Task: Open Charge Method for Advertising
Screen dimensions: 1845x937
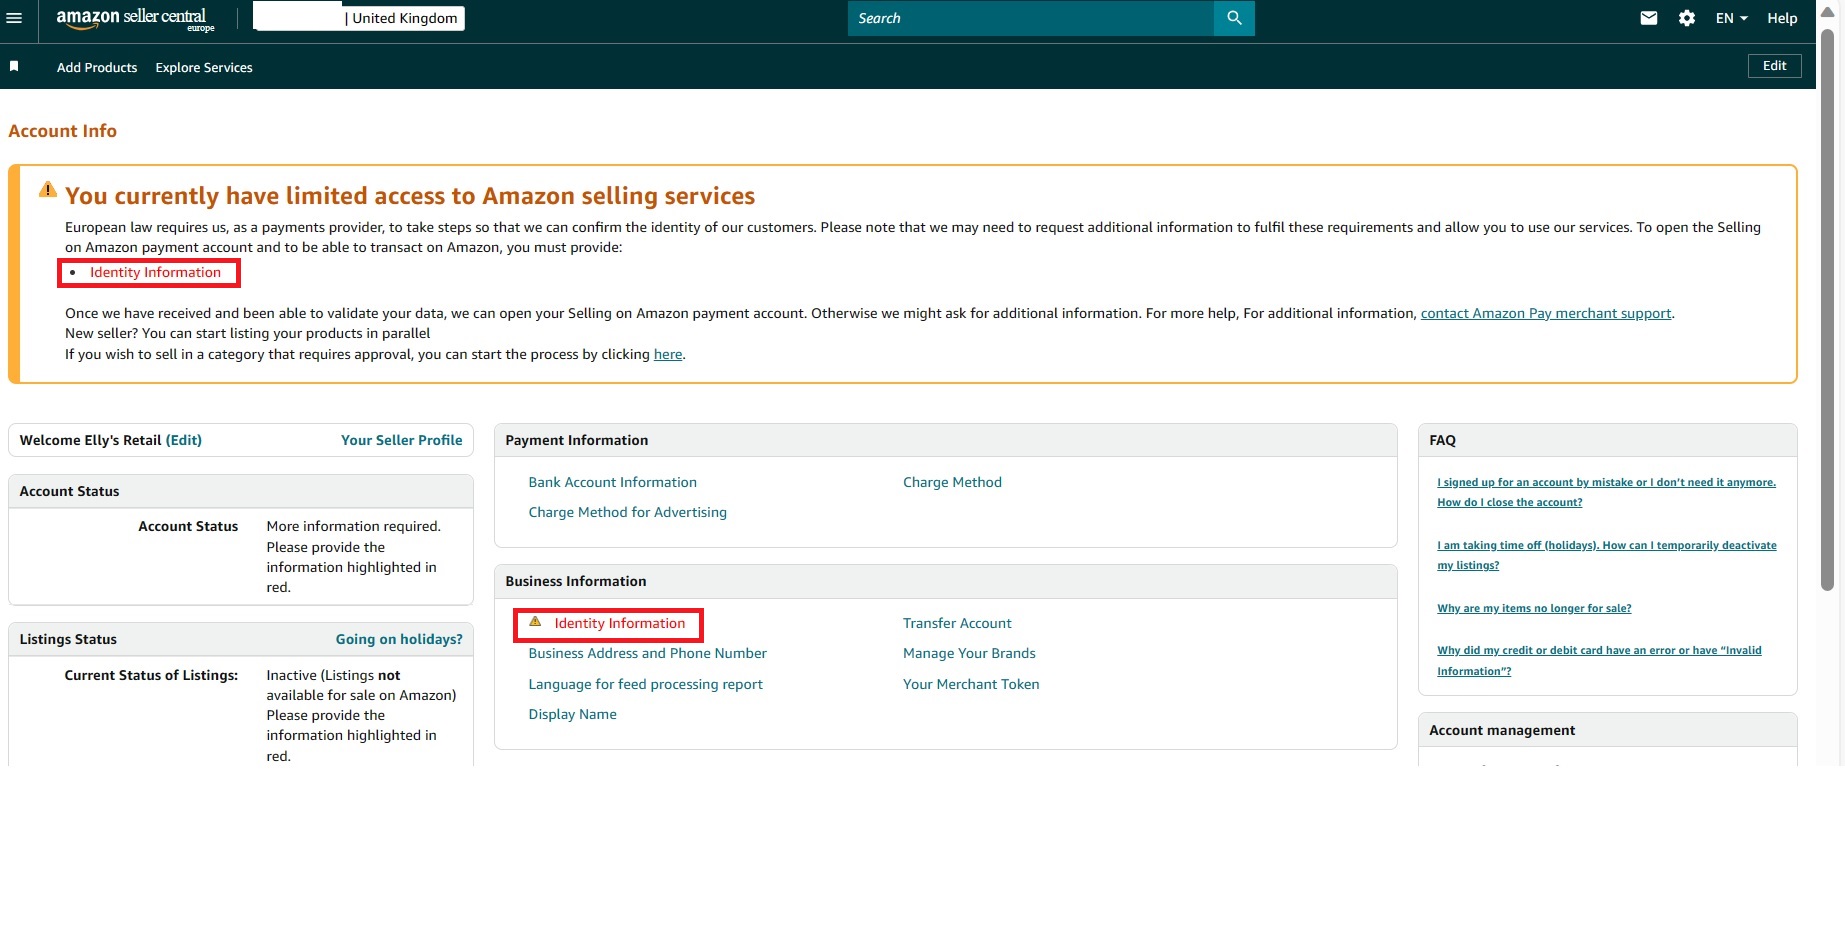Action: (628, 512)
